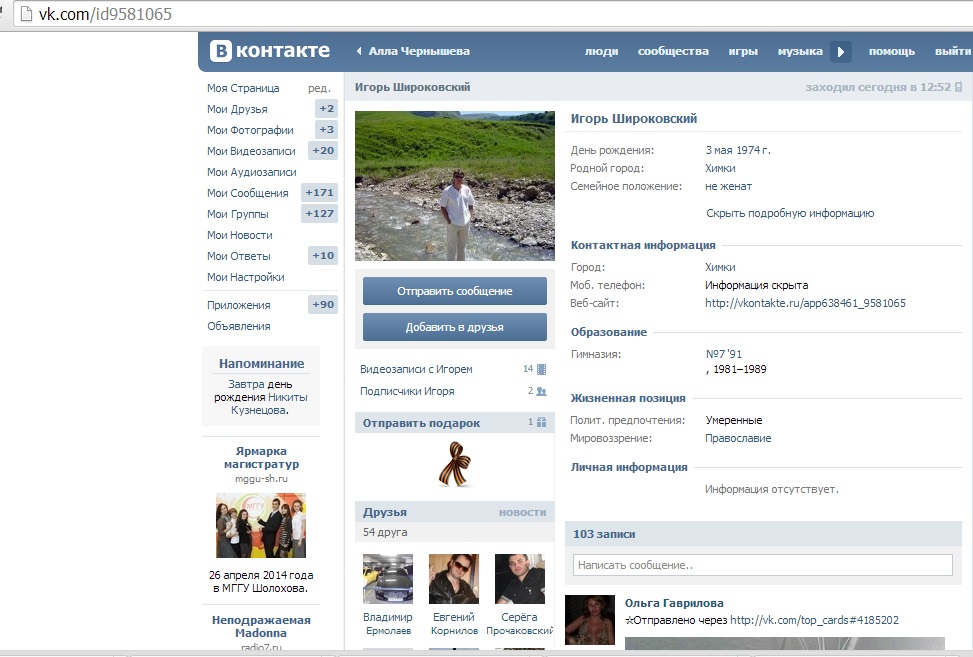Open Мои Ответы

coord(239,257)
